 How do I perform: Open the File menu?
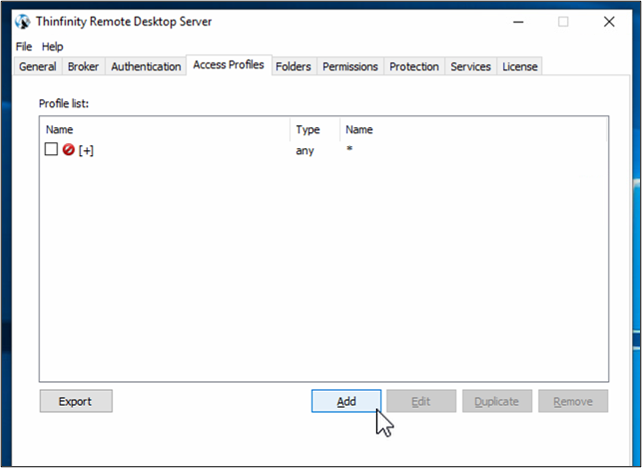23,46
